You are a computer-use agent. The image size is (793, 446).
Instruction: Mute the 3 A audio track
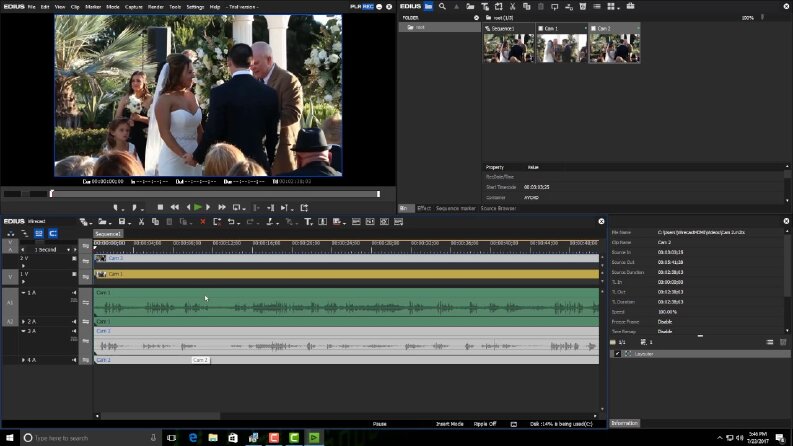(74, 331)
